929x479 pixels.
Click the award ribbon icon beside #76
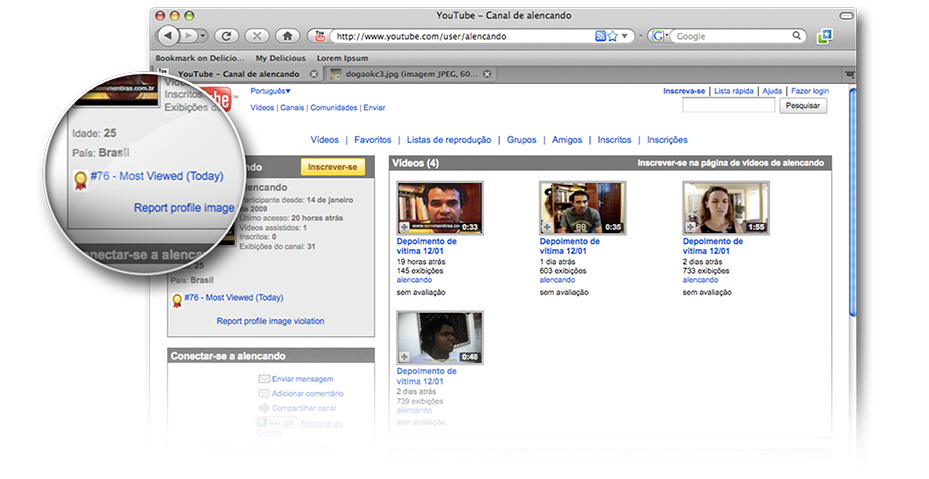pyautogui.click(x=177, y=300)
